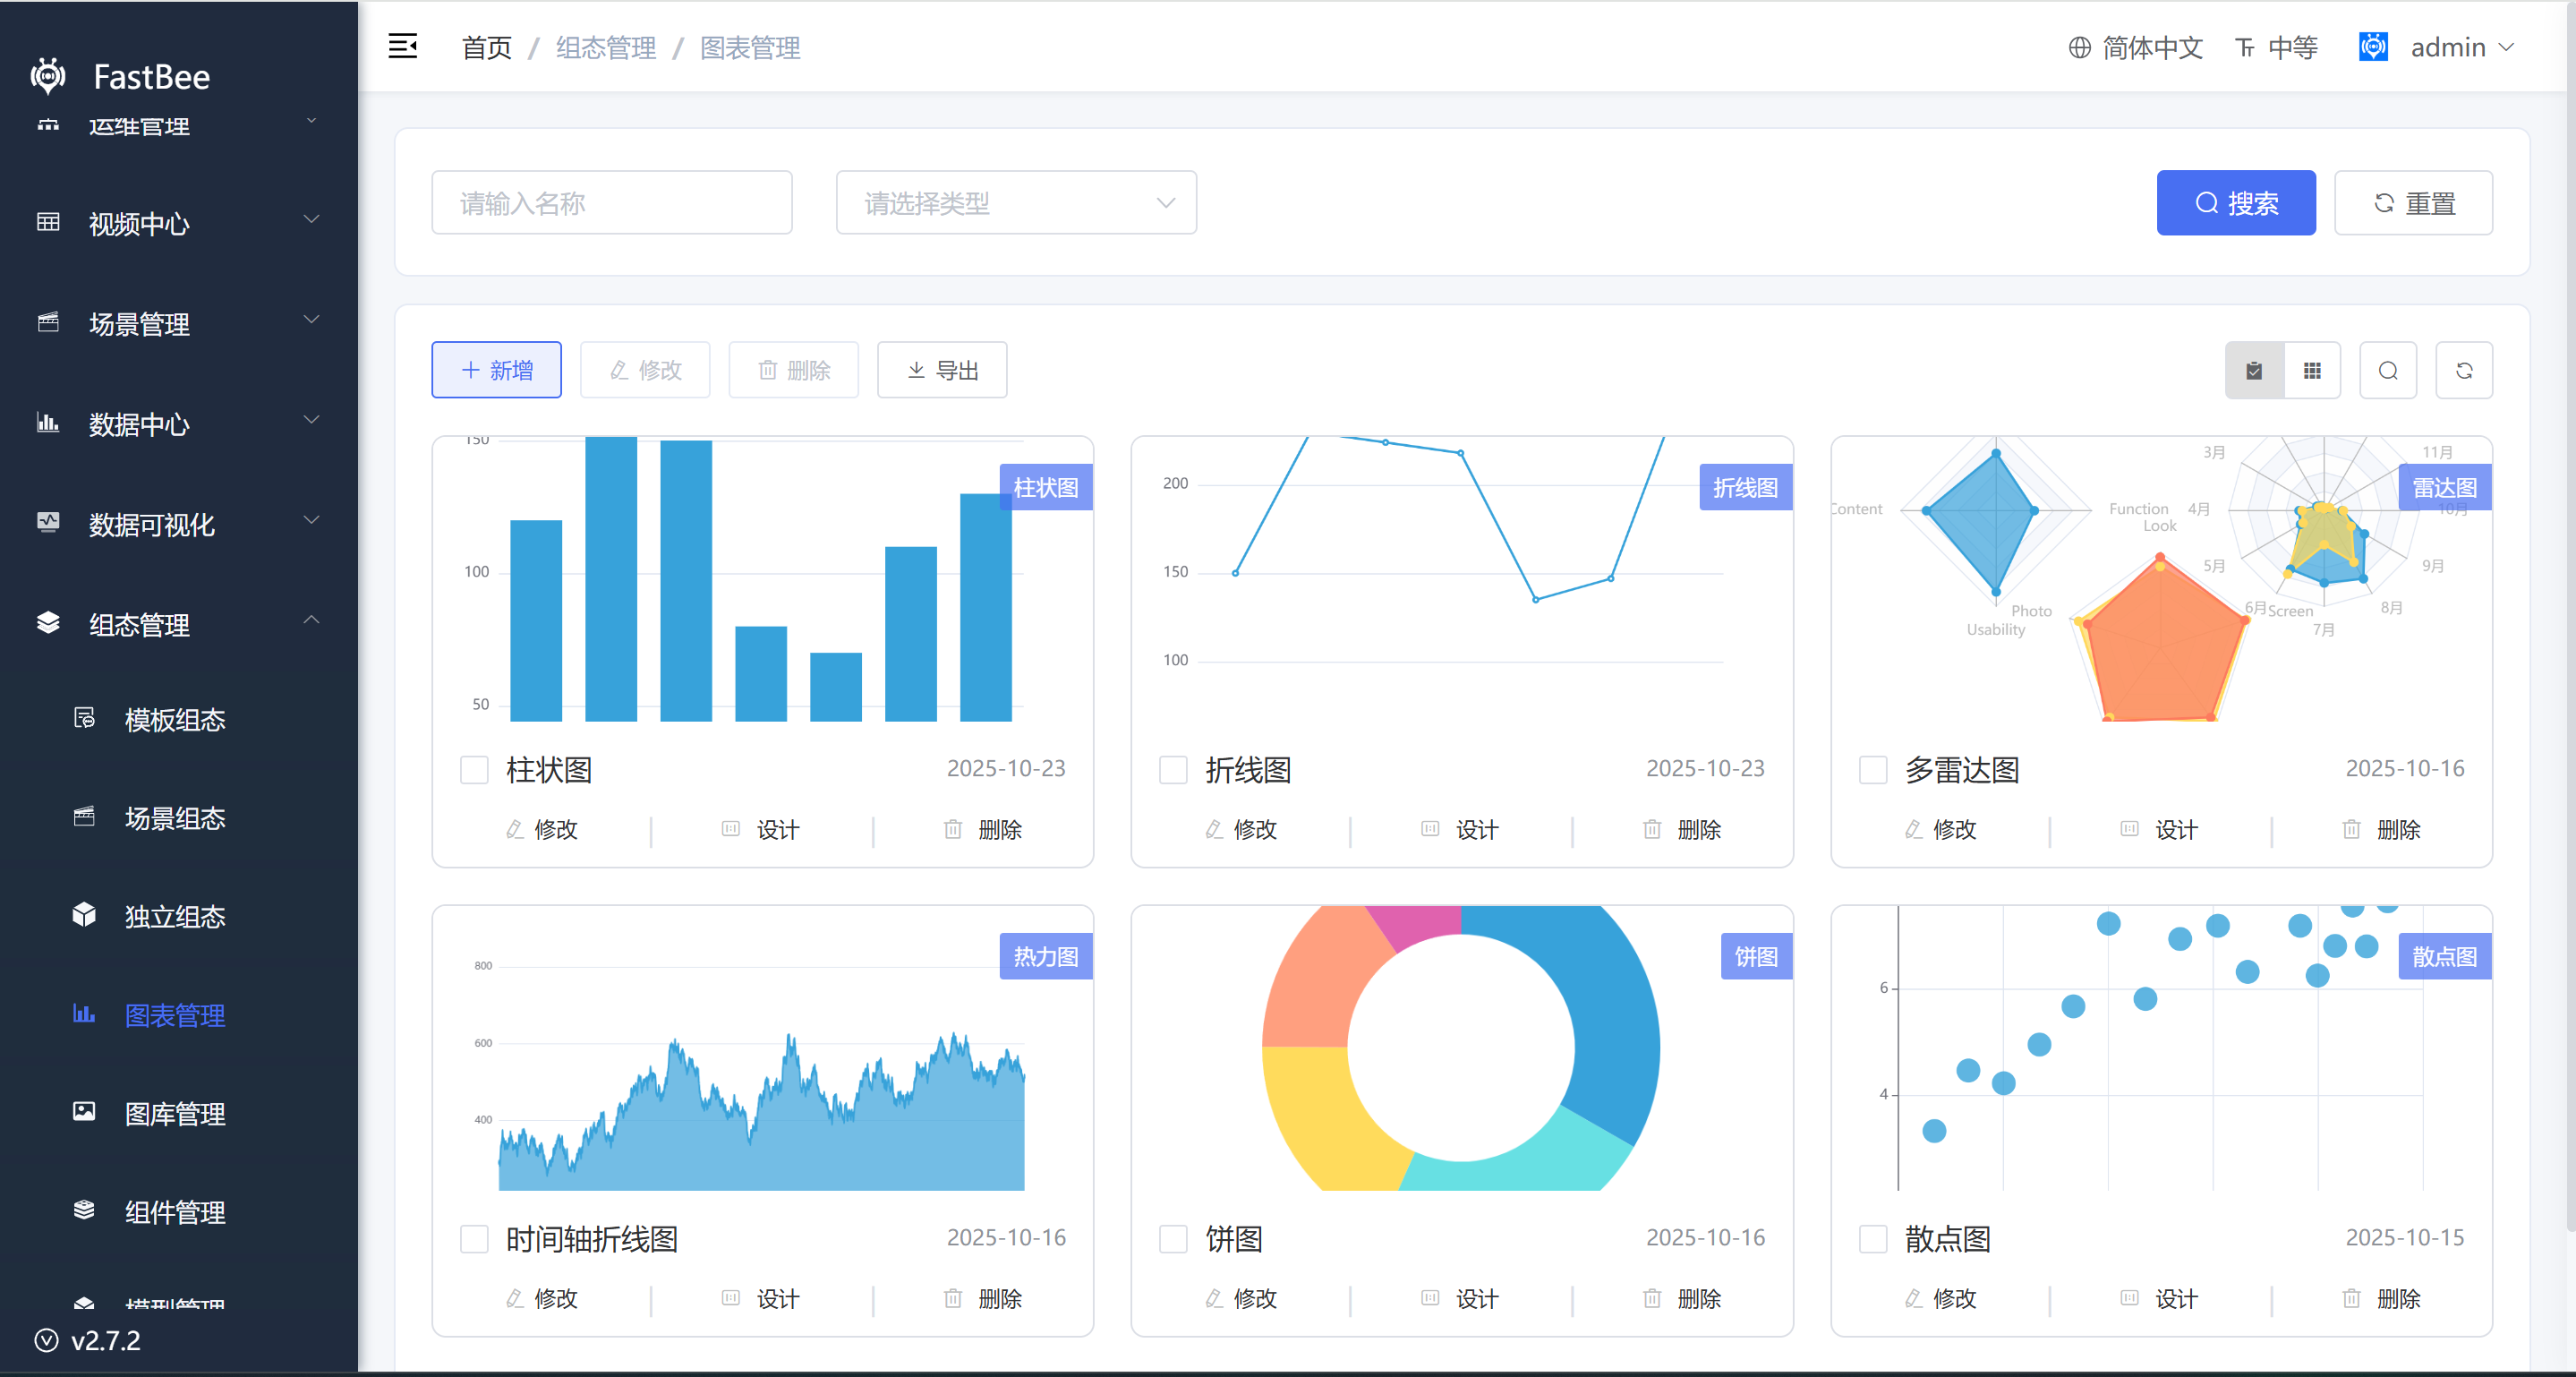Screen dimensions: 2576x1377
Task: Click design icon on 柱状图 card
Action: click(731, 829)
